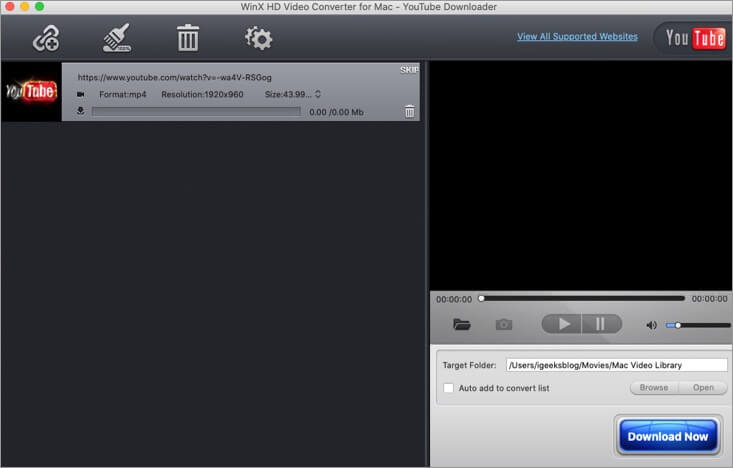
Task: Click the Download Now button
Action: 668,436
